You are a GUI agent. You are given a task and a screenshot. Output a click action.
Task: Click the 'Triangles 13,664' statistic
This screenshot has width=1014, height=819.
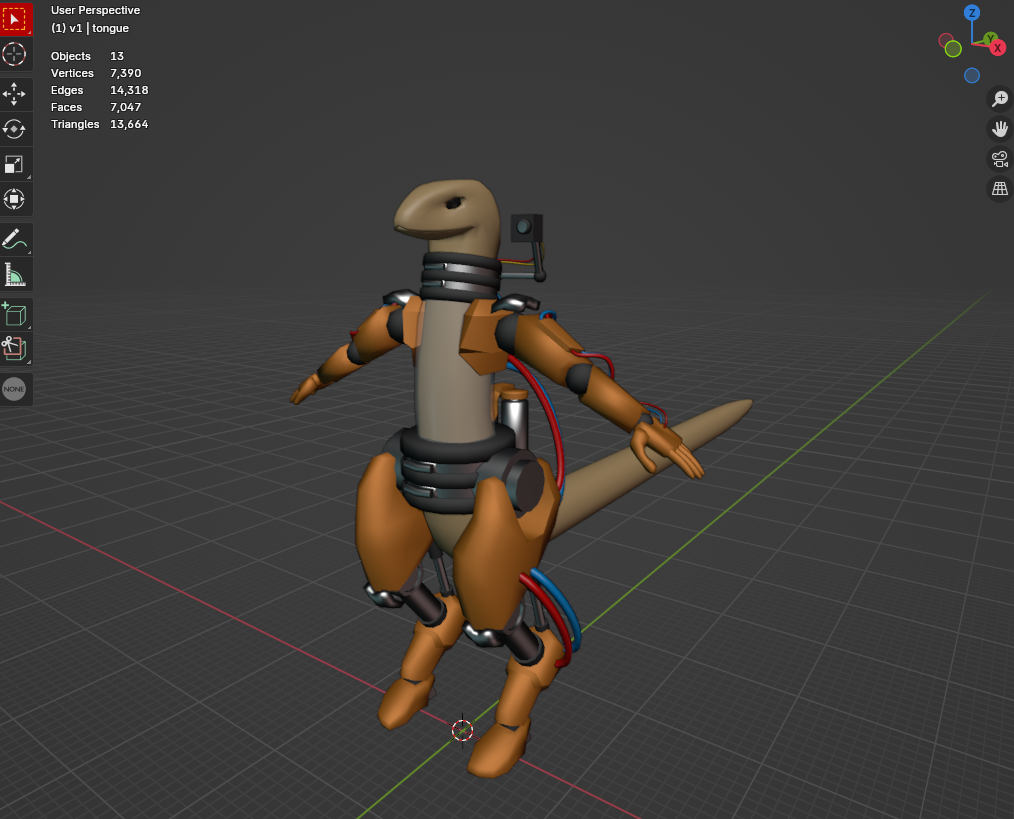(x=100, y=124)
